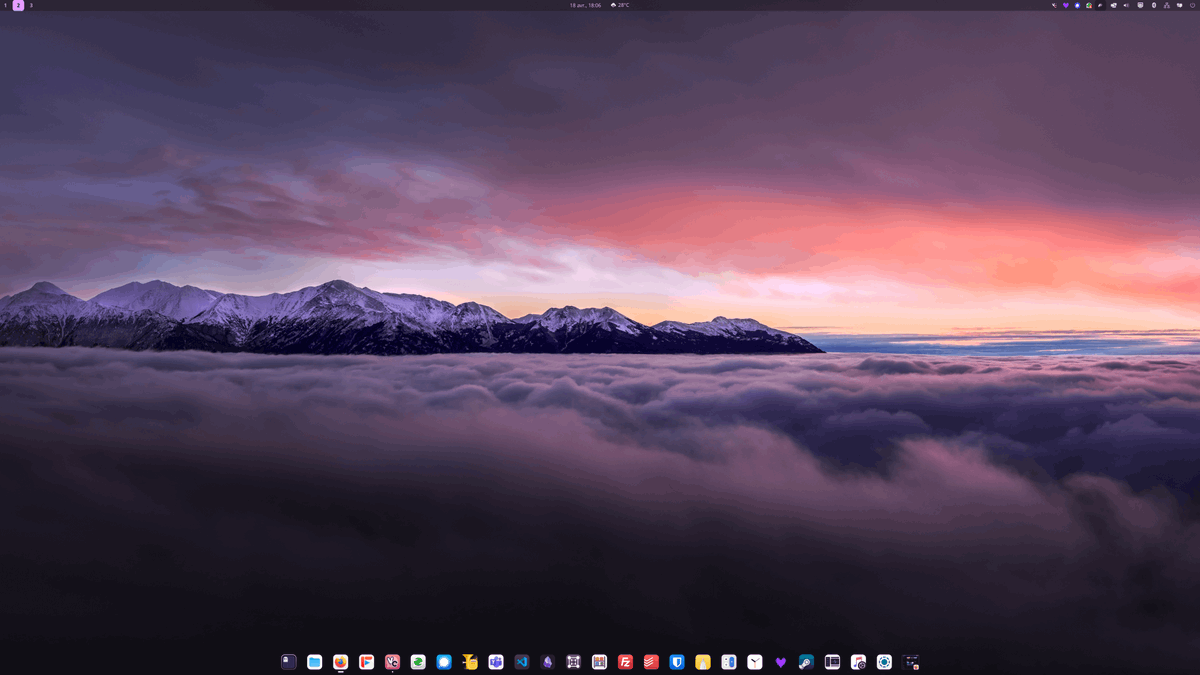
Task: Open Todoist from the dock
Action: pyautogui.click(x=652, y=661)
